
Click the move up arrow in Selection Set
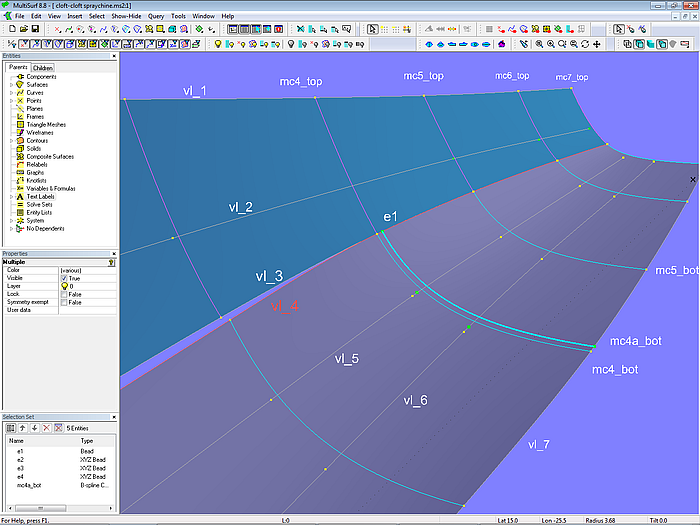23,427
